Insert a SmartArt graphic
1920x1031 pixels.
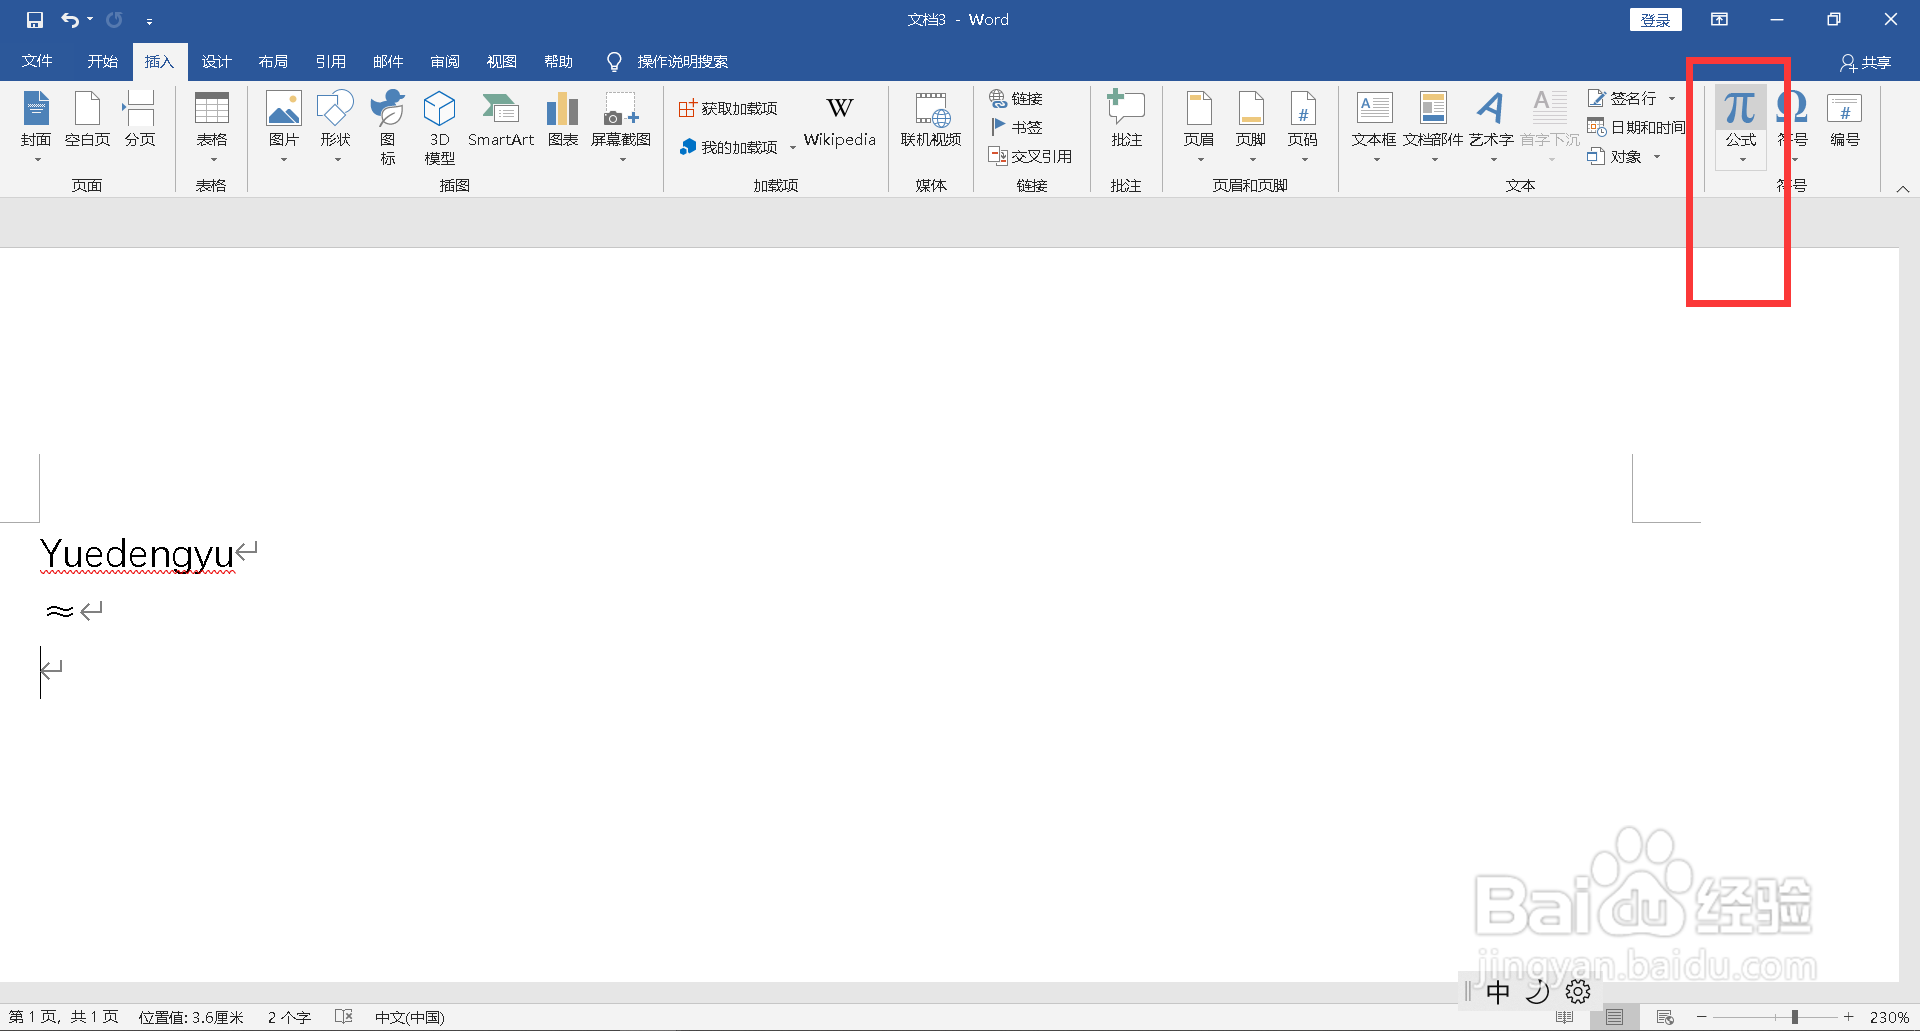[501, 120]
